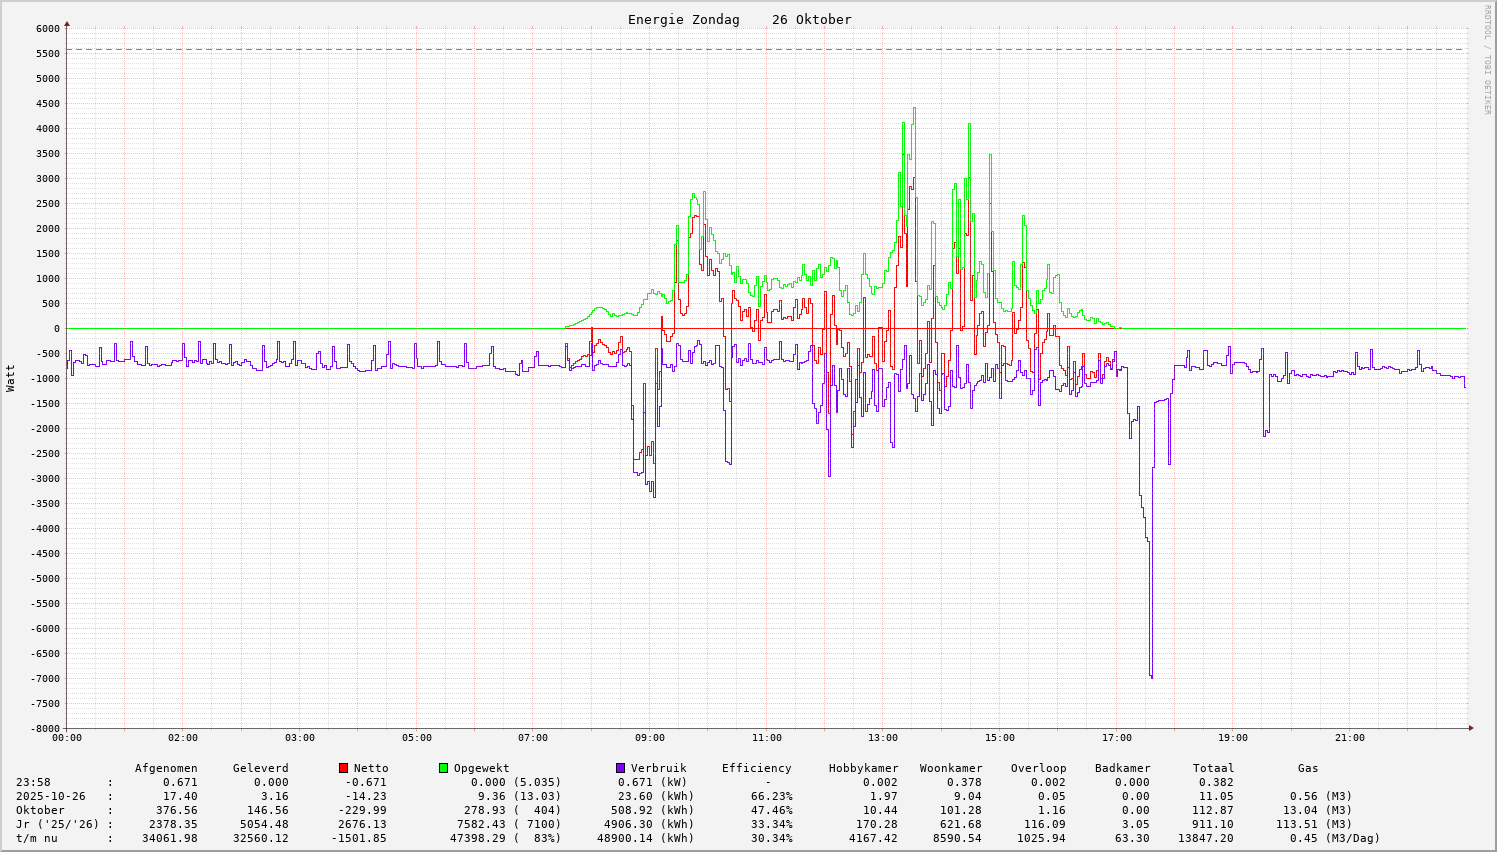1497x852 pixels.
Task: Select the Geleverd column header
Action: coord(260,768)
